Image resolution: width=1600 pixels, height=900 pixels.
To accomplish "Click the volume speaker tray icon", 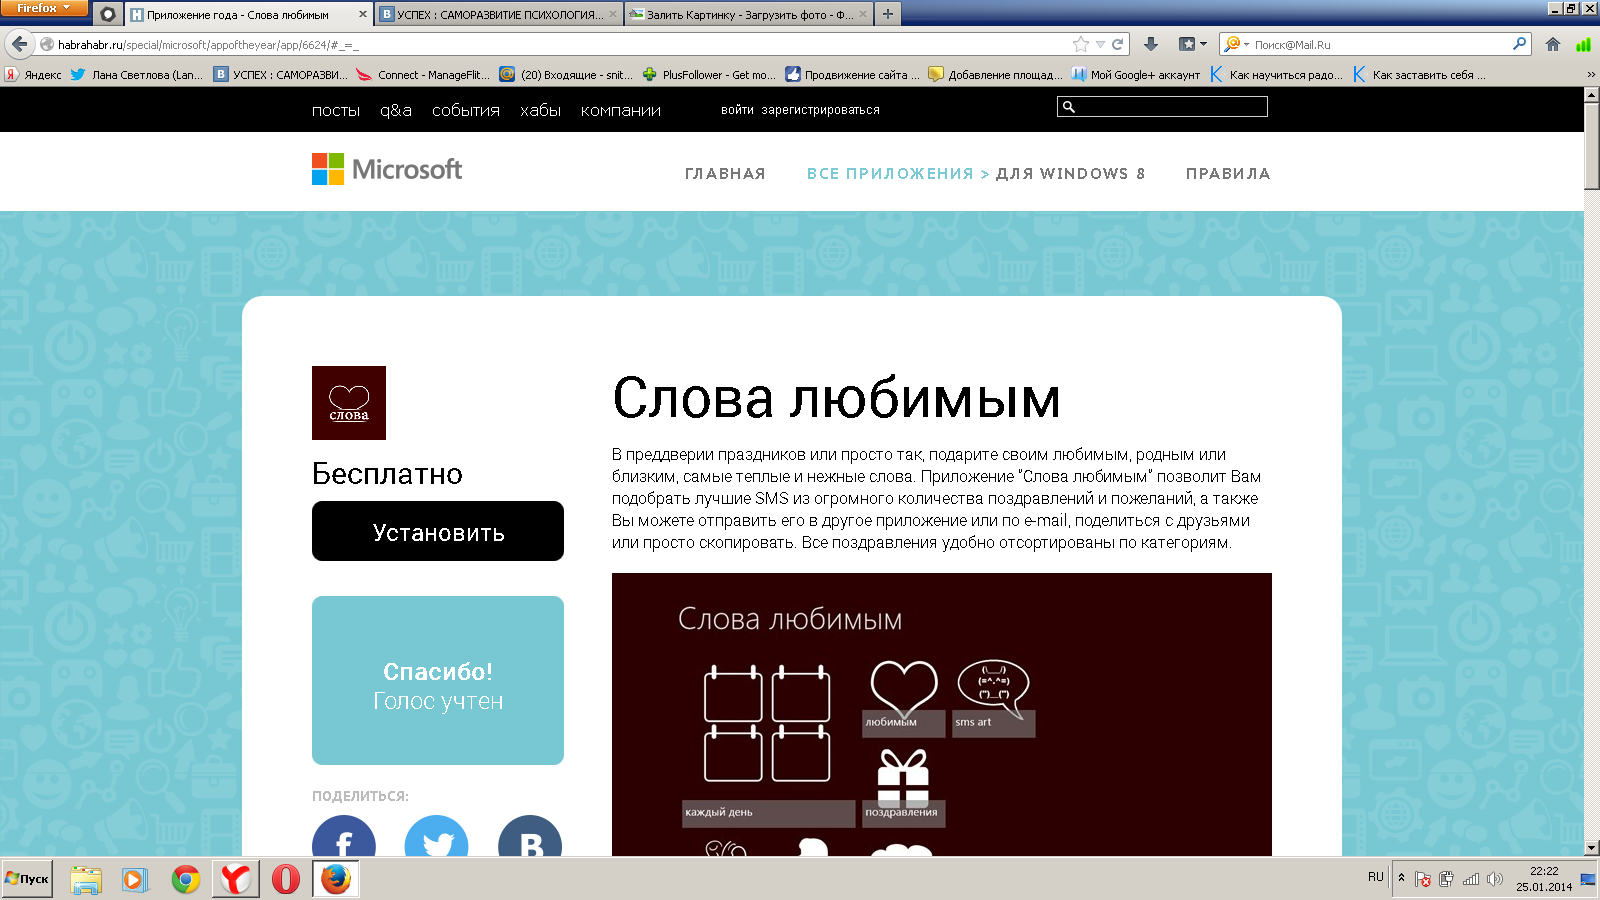I will pyautogui.click(x=1495, y=879).
